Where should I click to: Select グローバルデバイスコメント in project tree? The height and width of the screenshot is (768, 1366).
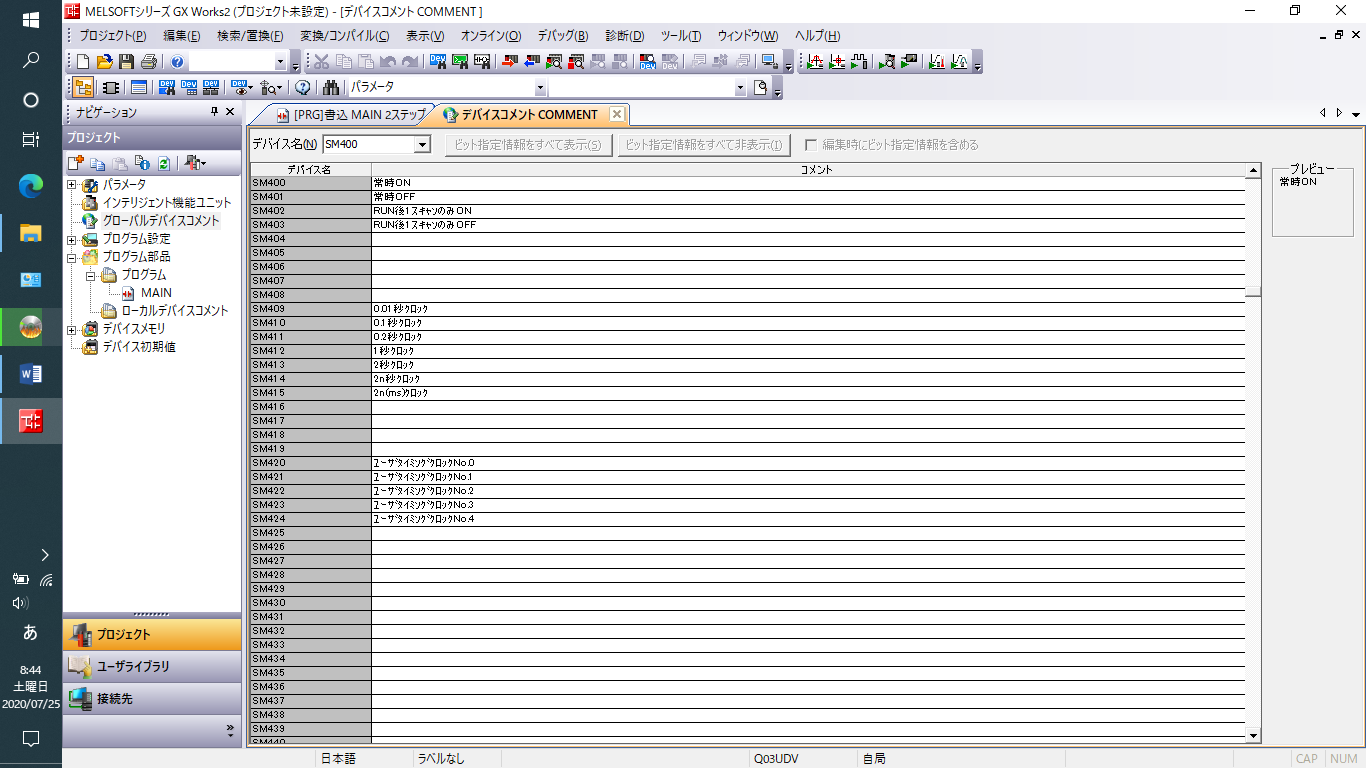point(160,221)
